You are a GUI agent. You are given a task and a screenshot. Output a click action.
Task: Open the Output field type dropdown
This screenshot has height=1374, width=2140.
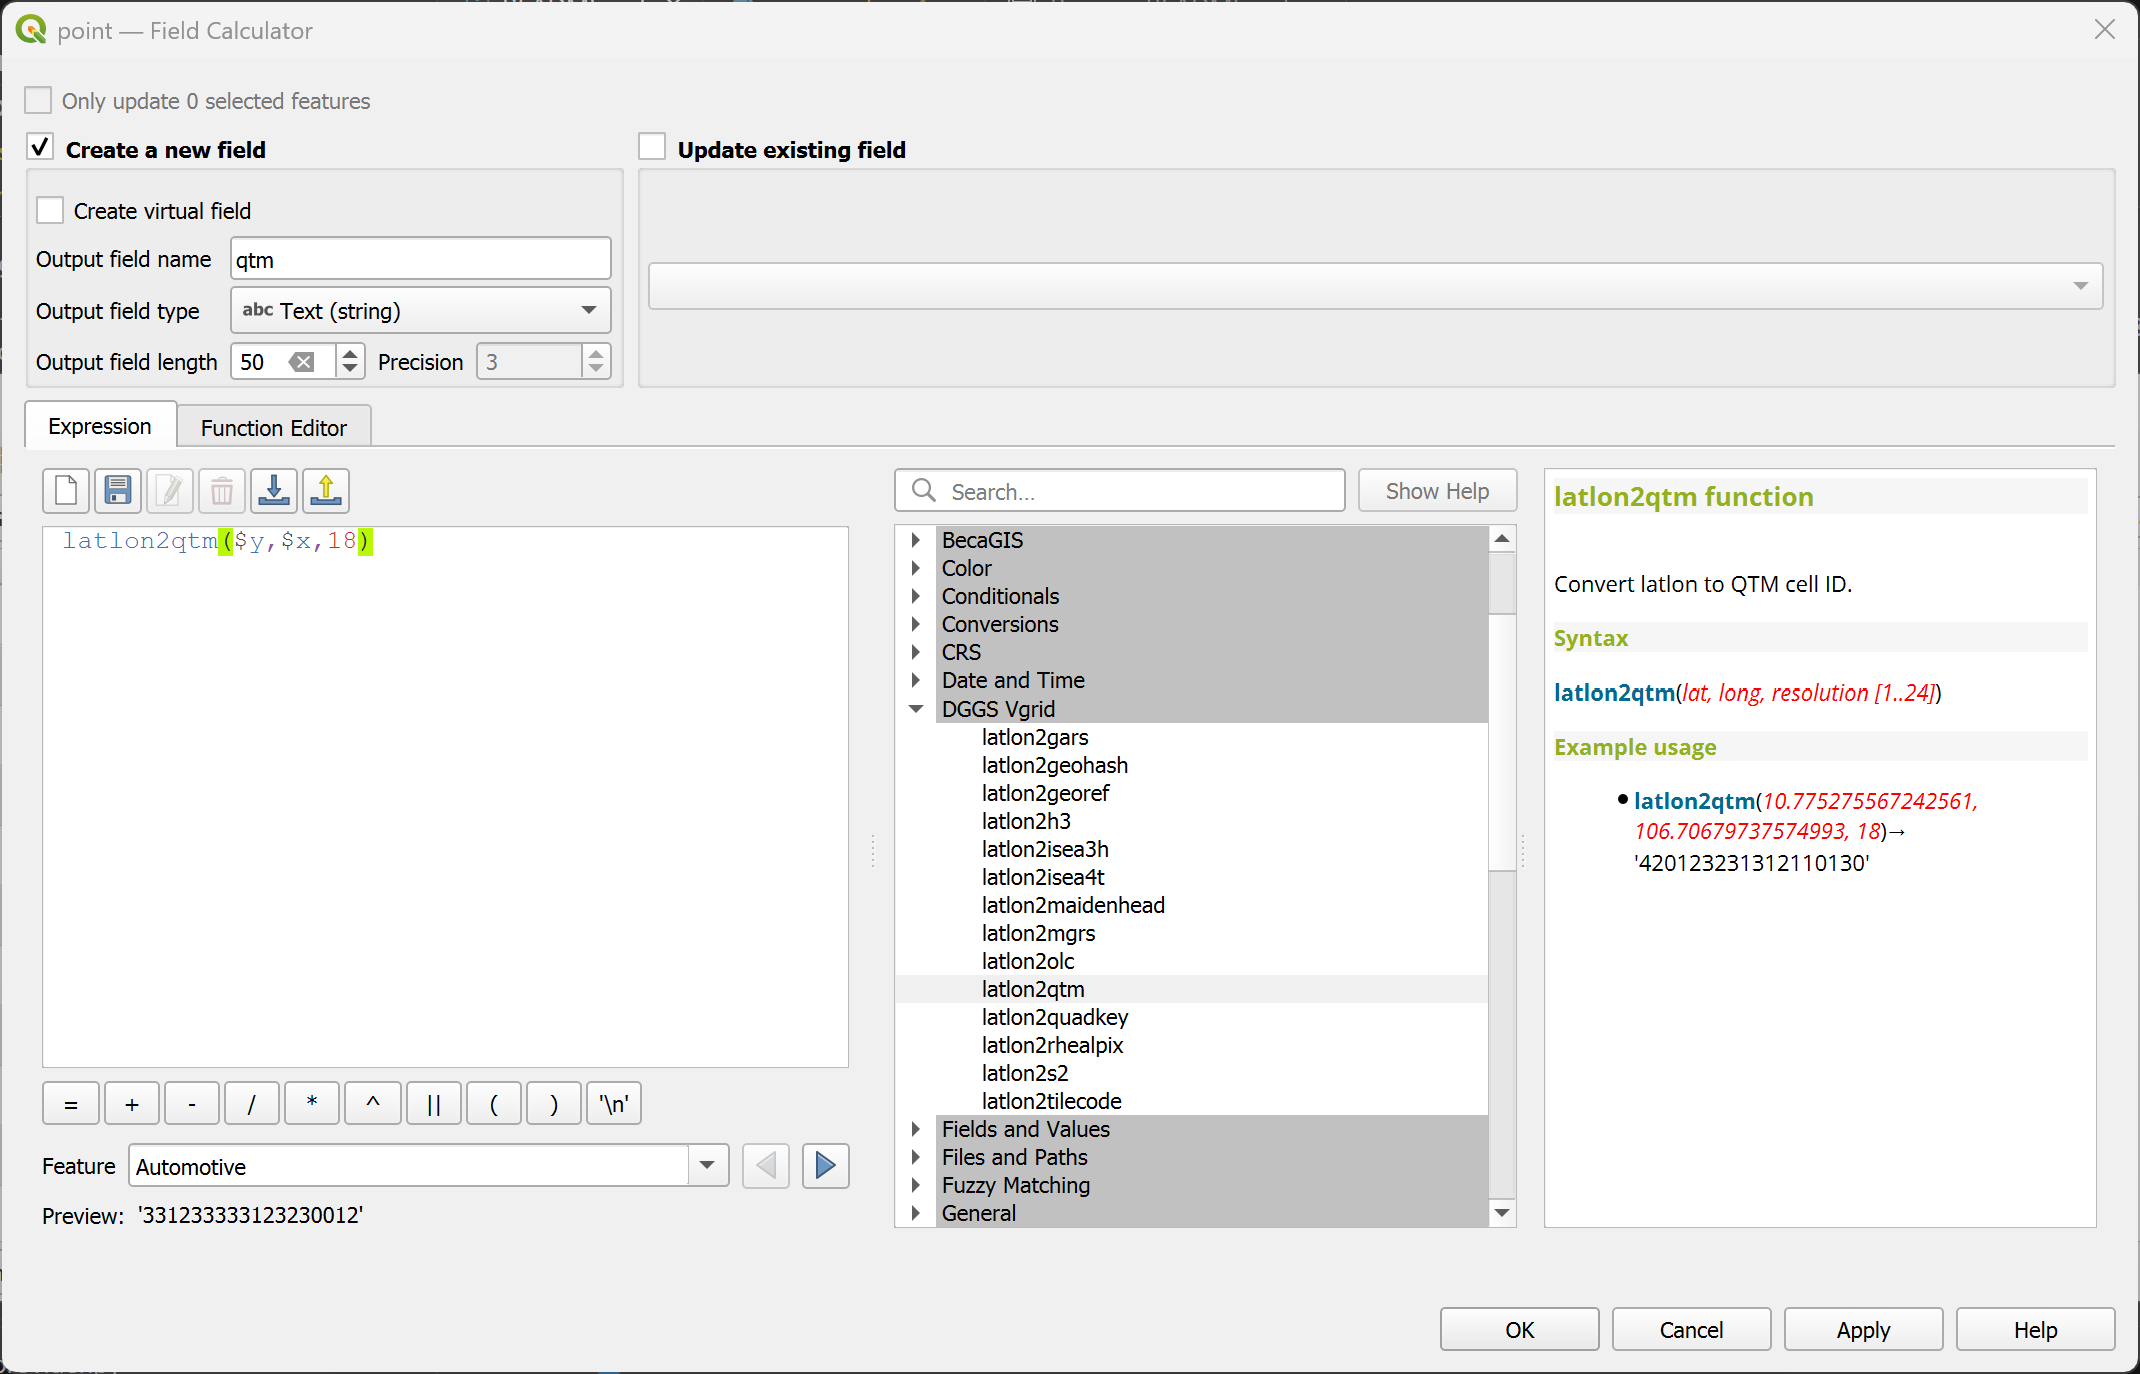(x=420, y=311)
